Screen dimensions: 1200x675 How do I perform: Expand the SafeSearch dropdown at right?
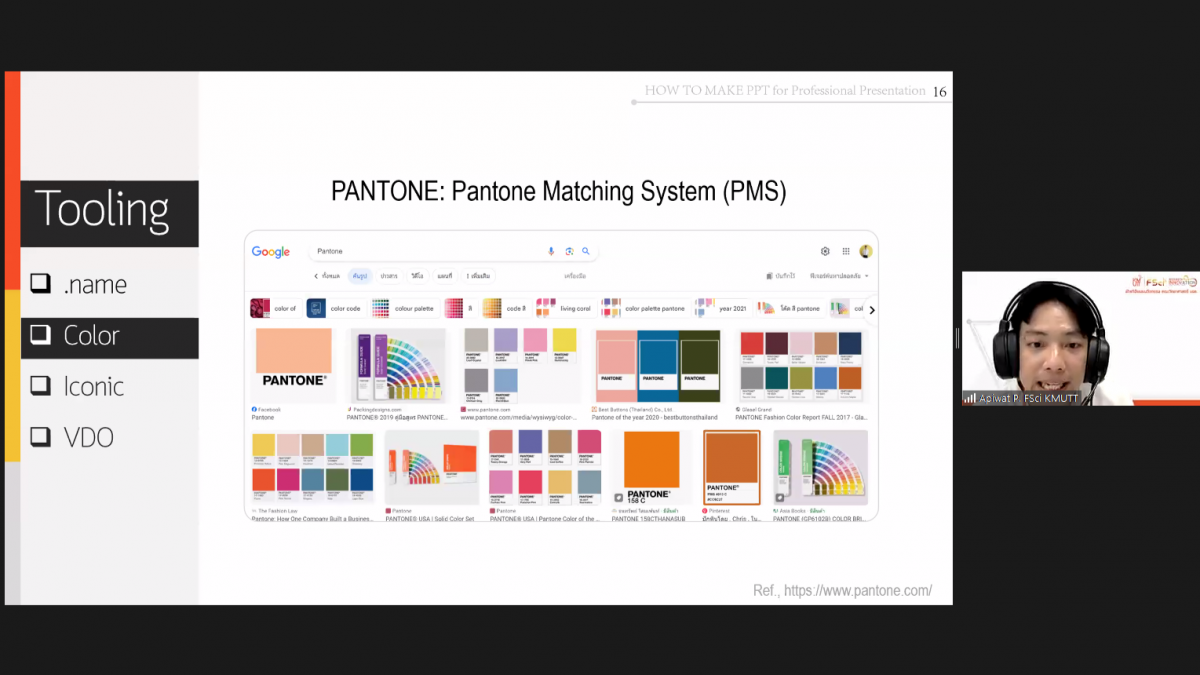(x=838, y=276)
